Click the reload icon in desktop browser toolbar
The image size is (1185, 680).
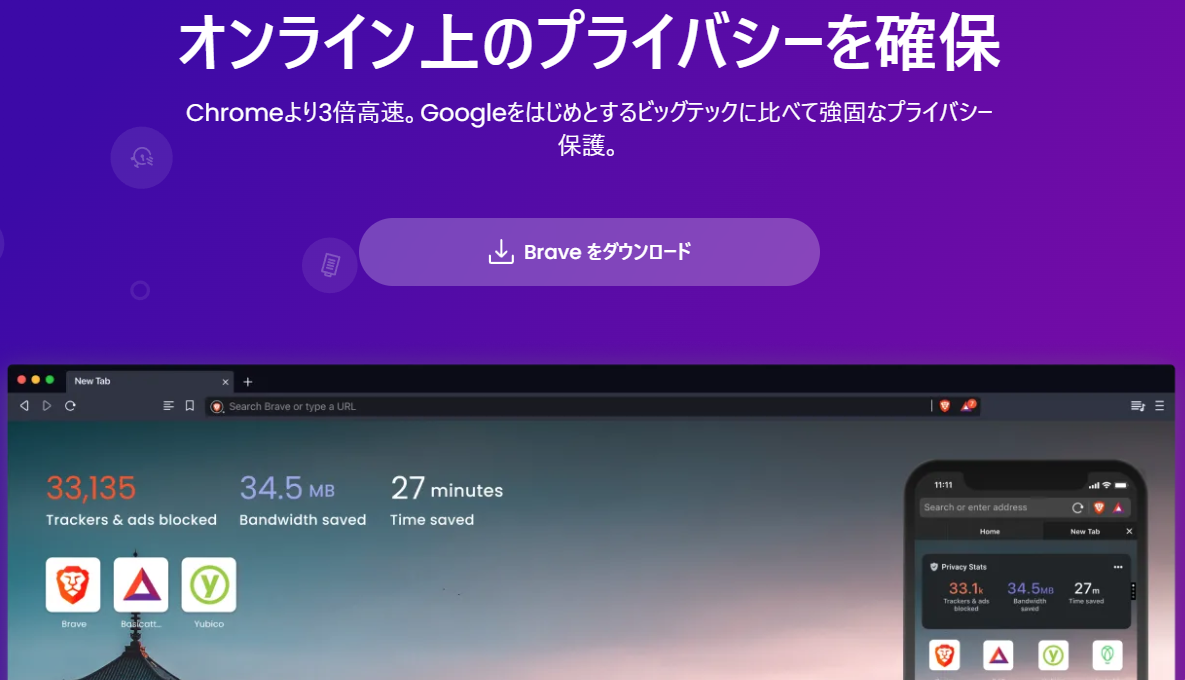coord(70,406)
